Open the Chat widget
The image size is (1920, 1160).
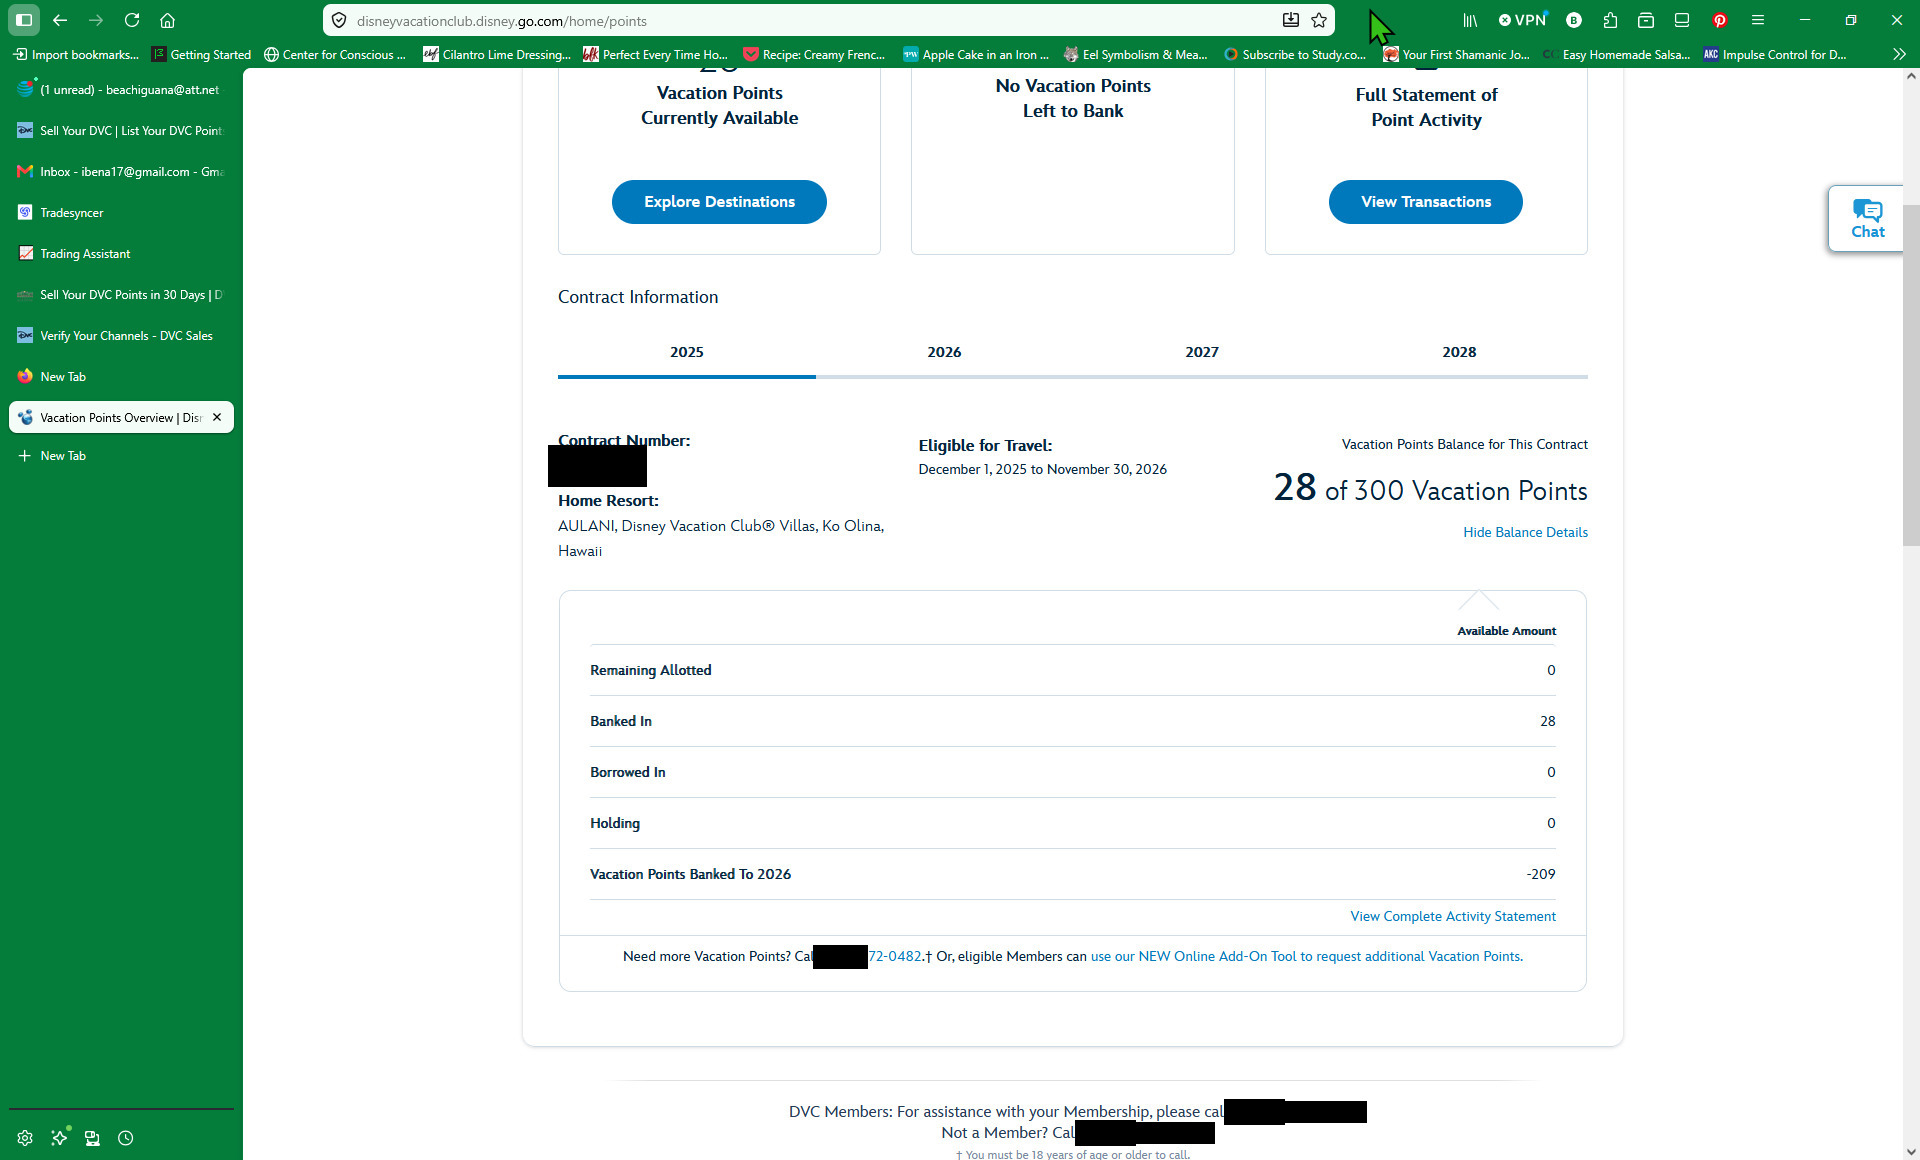(x=1867, y=218)
